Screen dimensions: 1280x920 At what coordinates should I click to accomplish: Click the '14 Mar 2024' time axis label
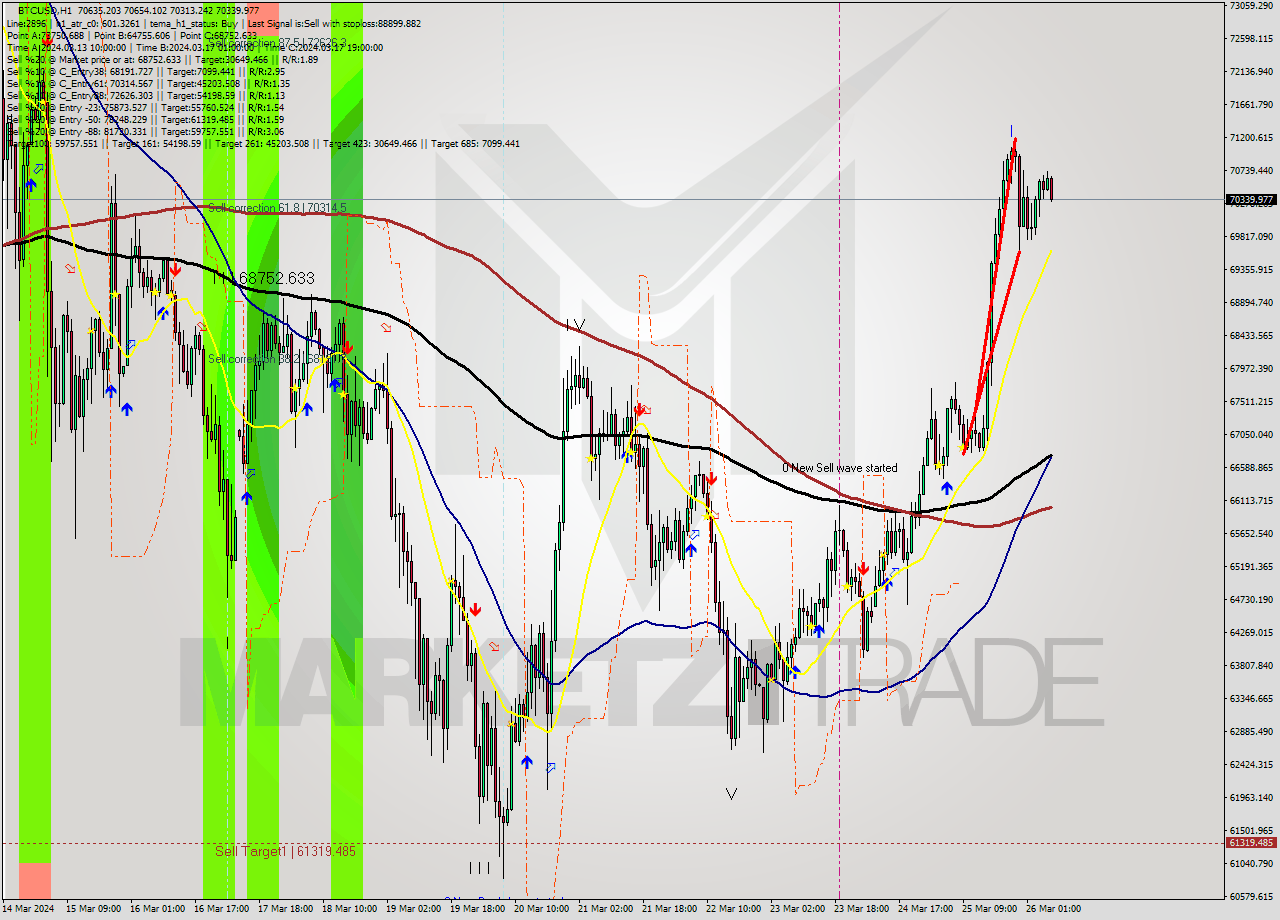click(x=28, y=909)
